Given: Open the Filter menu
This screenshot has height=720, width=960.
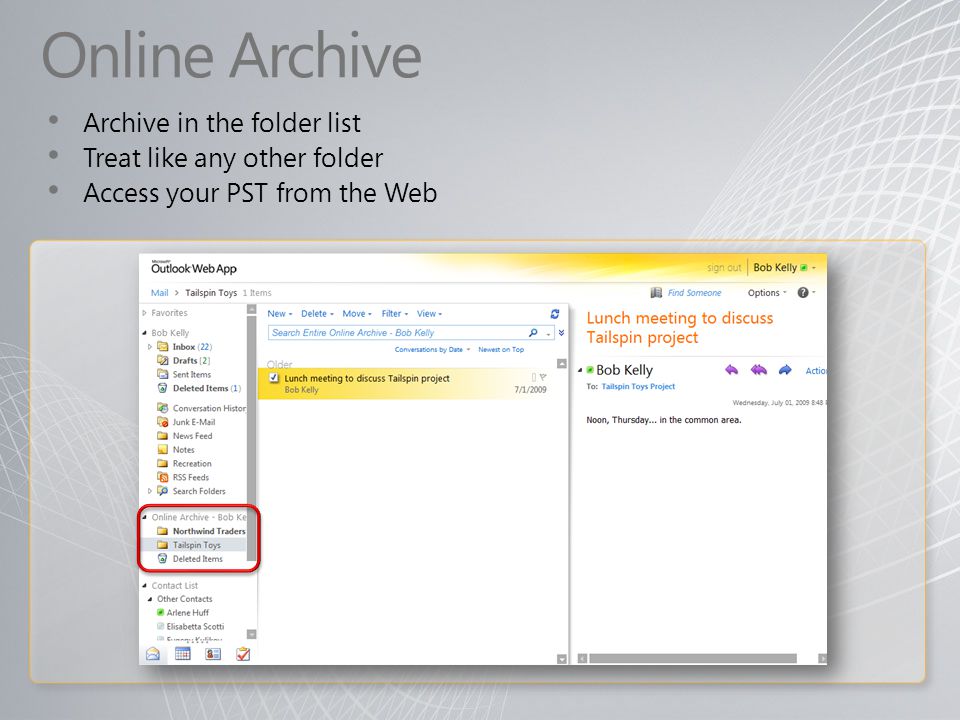Looking at the screenshot, I should 395,313.
